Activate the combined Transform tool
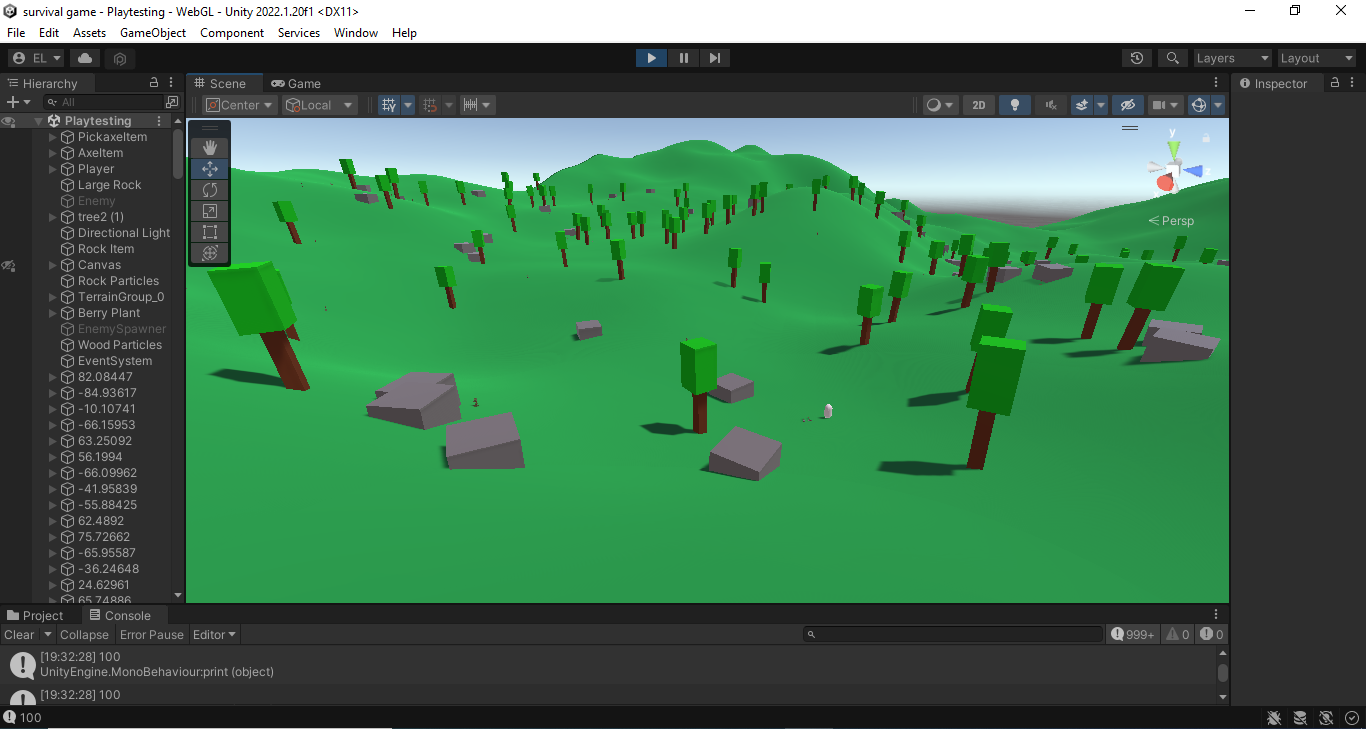 [x=209, y=253]
